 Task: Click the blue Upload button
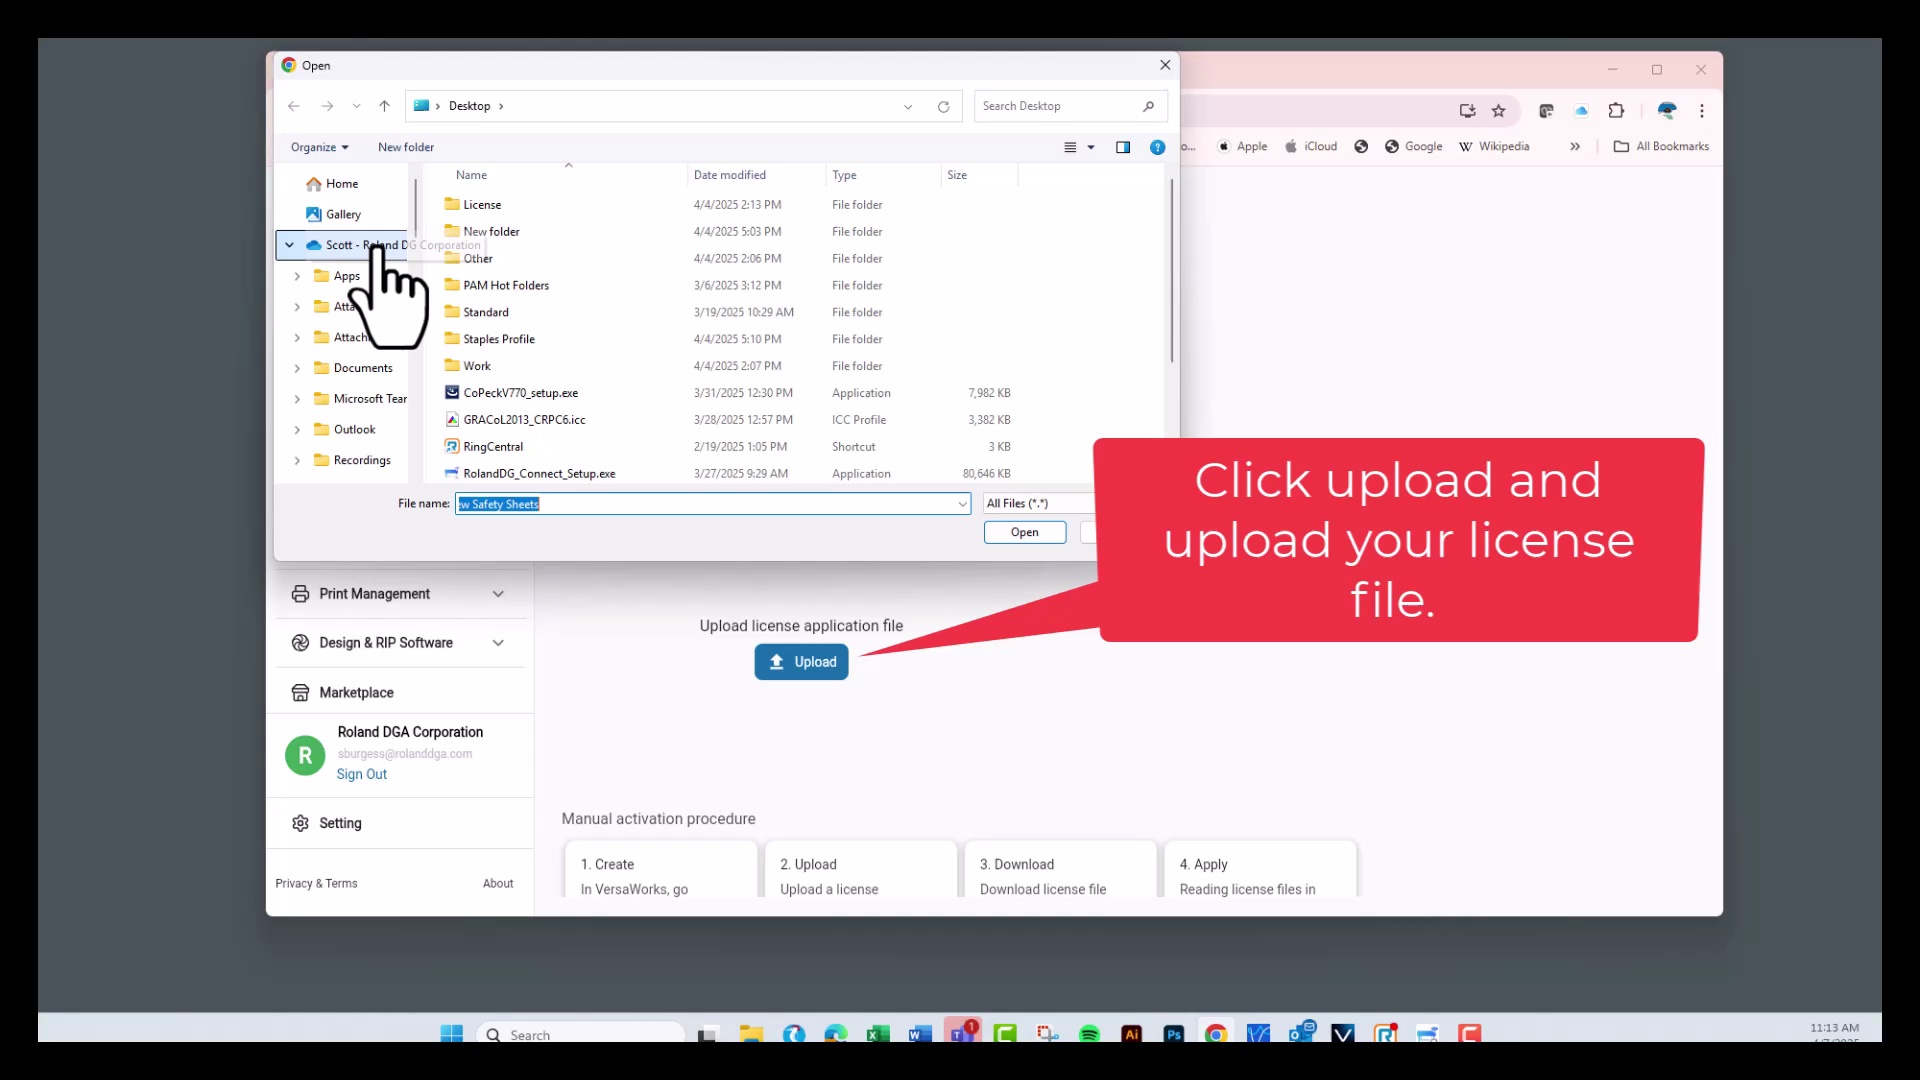801,662
